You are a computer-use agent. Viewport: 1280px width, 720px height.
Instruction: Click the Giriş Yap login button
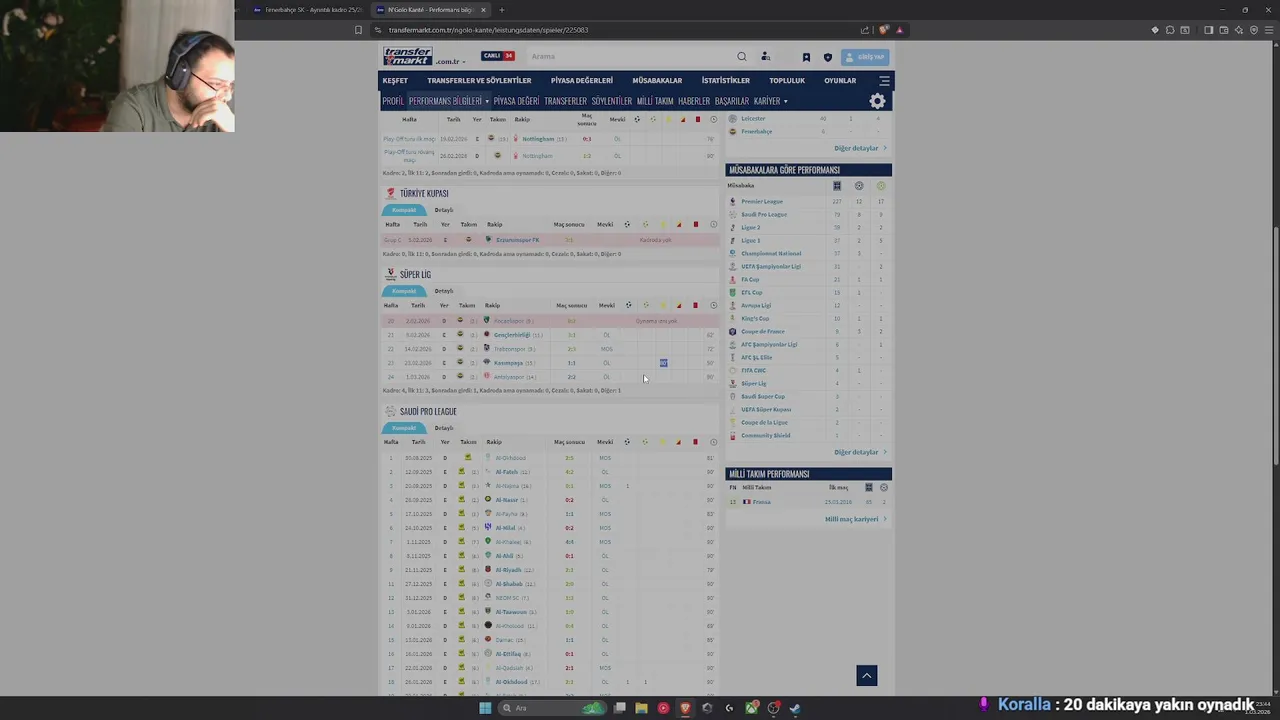pyautogui.click(x=865, y=57)
